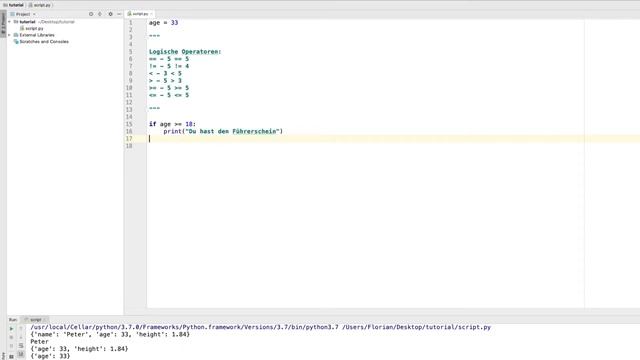
Task: Click the External Libraries icon
Action: [x=16, y=35]
